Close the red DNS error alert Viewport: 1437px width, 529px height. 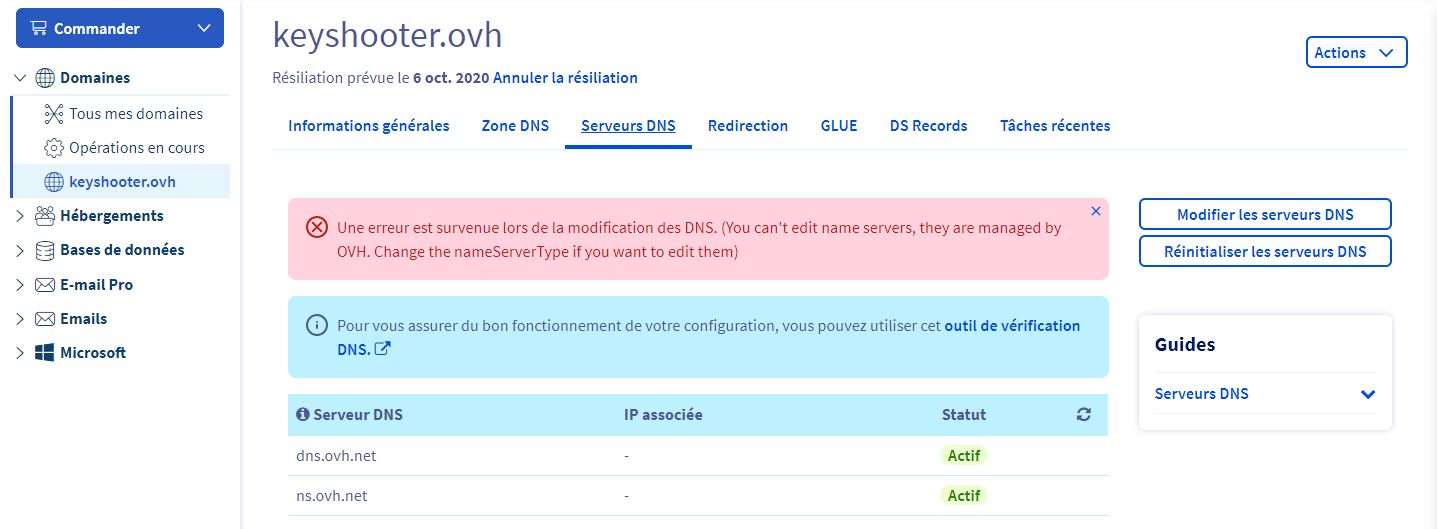click(1096, 211)
